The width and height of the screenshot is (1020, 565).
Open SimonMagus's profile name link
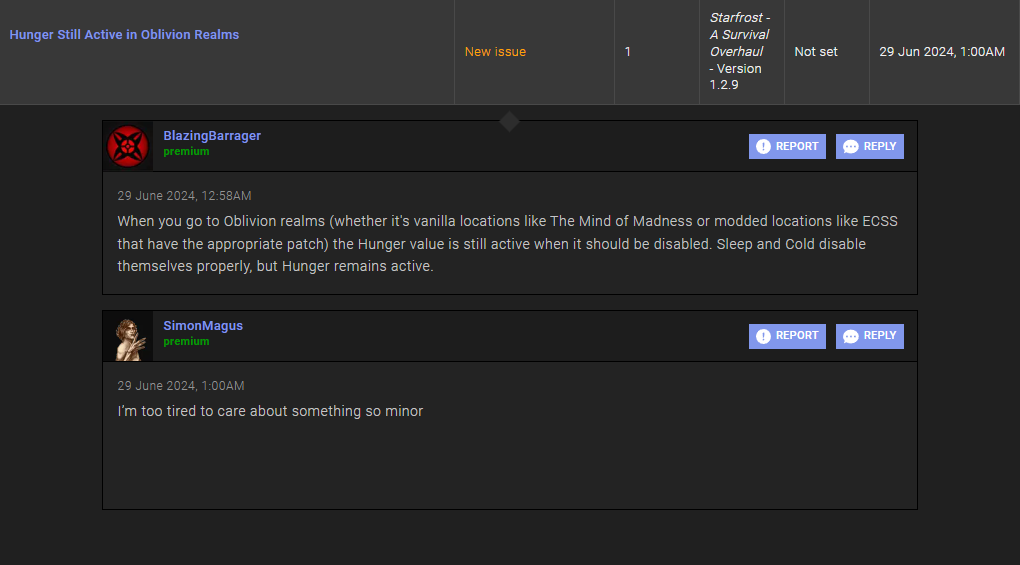[x=203, y=325]
